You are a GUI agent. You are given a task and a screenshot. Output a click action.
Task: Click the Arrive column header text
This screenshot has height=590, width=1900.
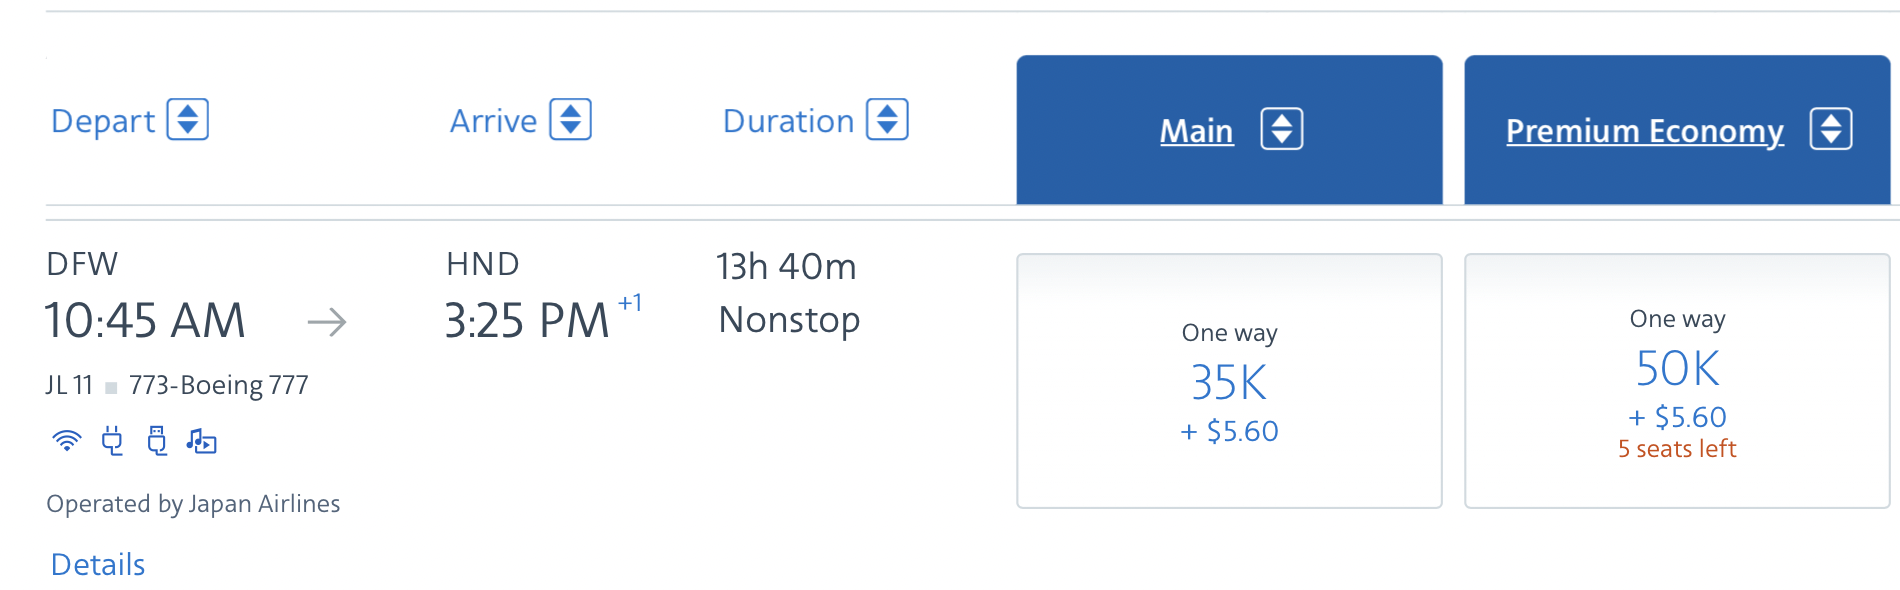click(493, 121)
